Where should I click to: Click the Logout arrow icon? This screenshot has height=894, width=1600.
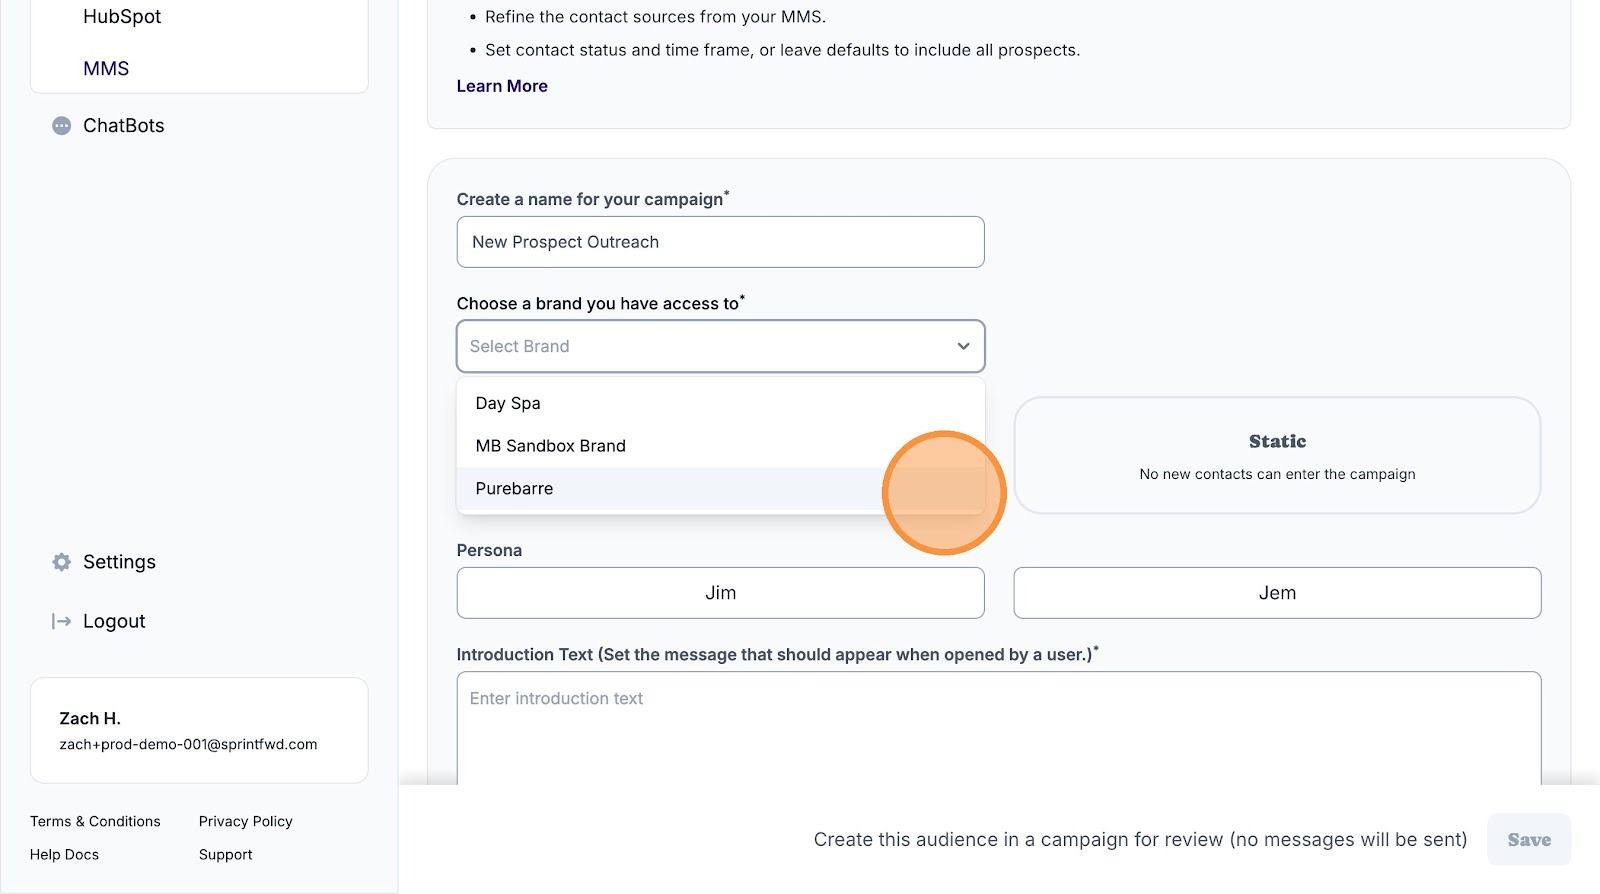tap(61, 621)
